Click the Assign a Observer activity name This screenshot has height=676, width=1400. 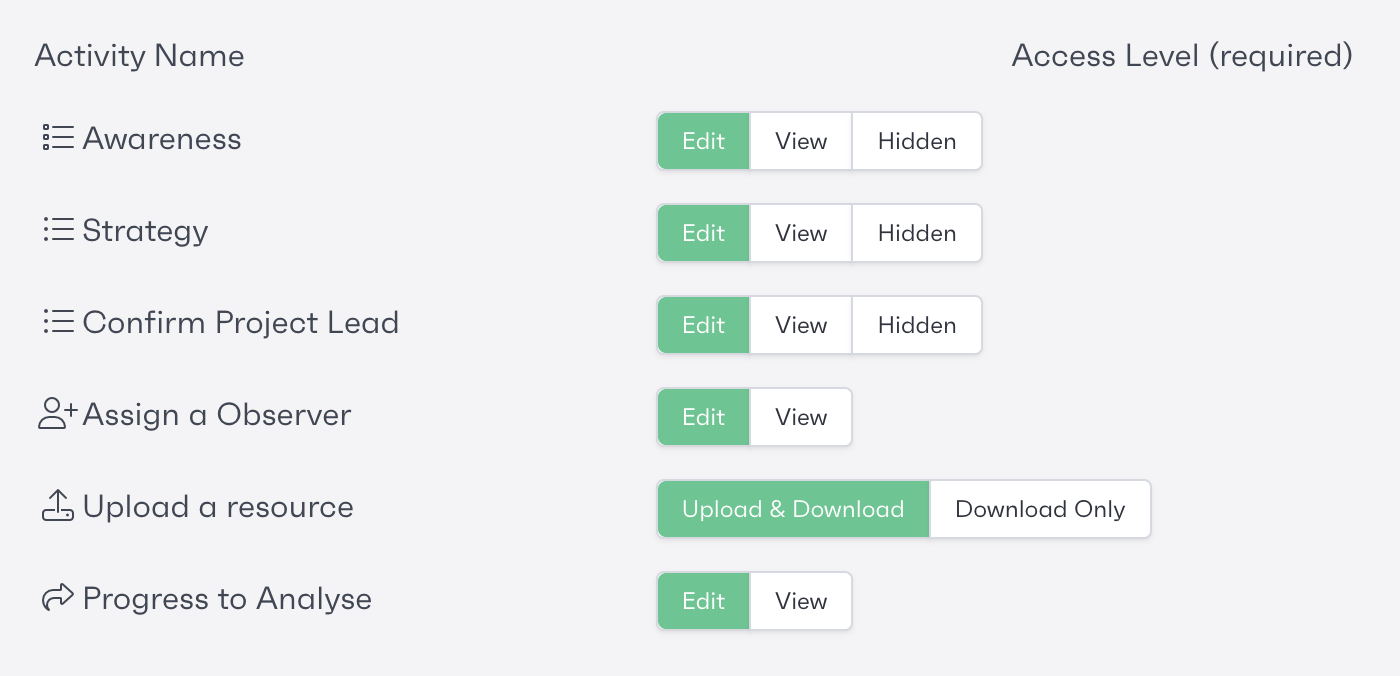[x=217, y=415]
